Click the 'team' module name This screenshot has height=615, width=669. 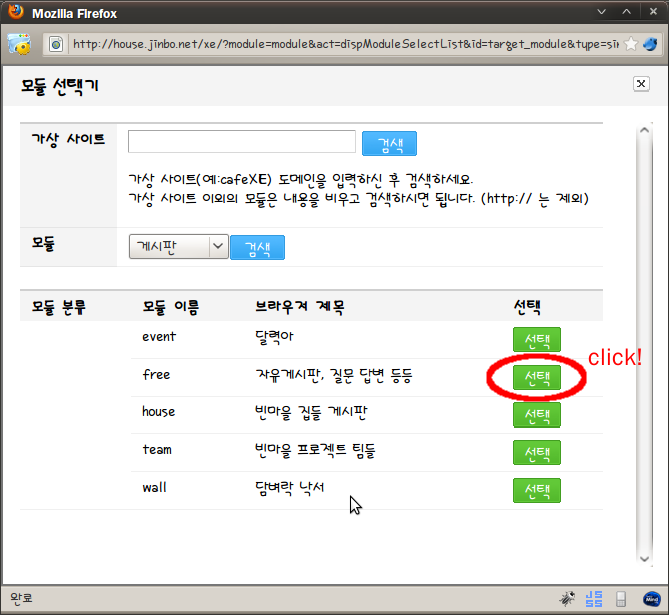pos(157,449)
